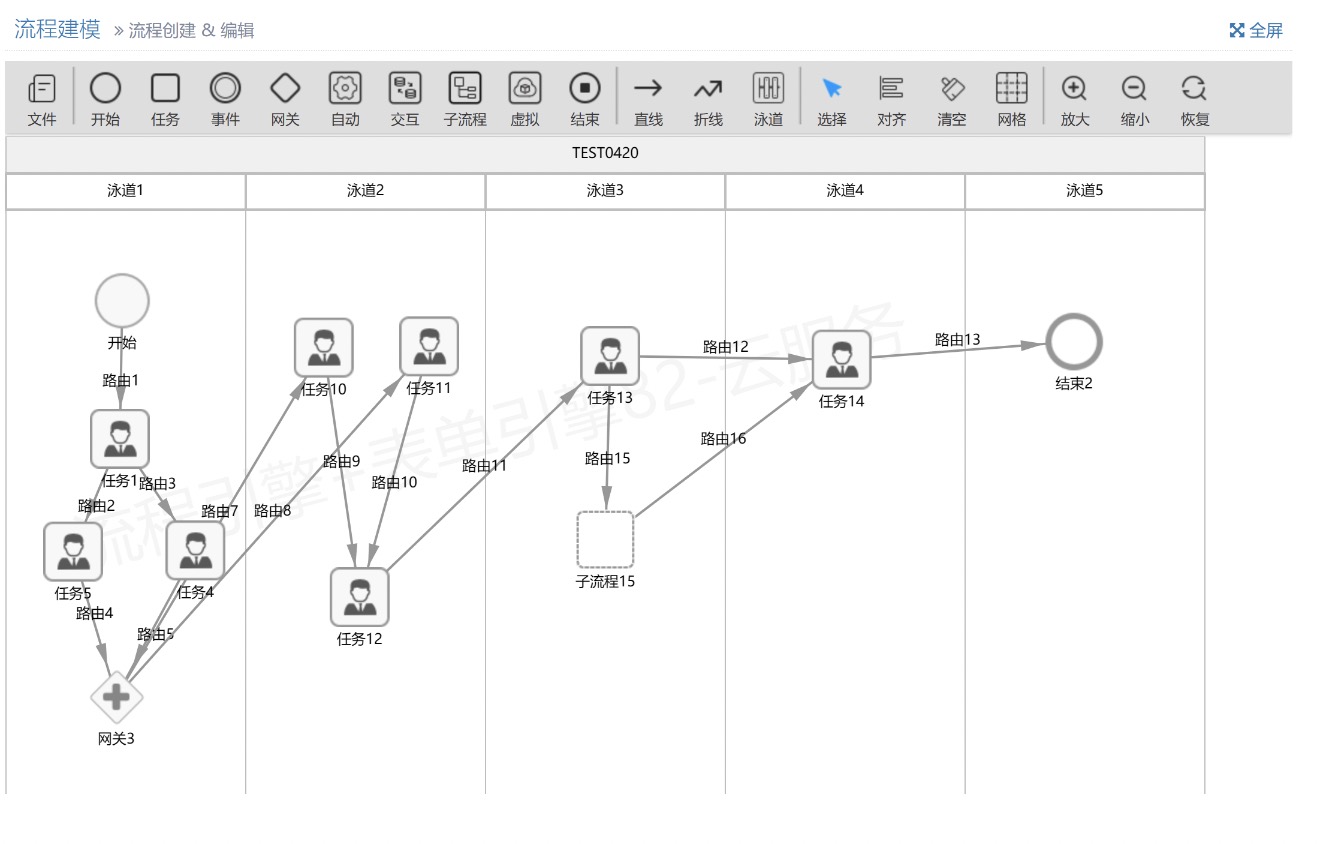The image size is (1326, 844).
Task: Select the 网关 gateway tool
Action: pyautogui.click(x=285, y=99)
